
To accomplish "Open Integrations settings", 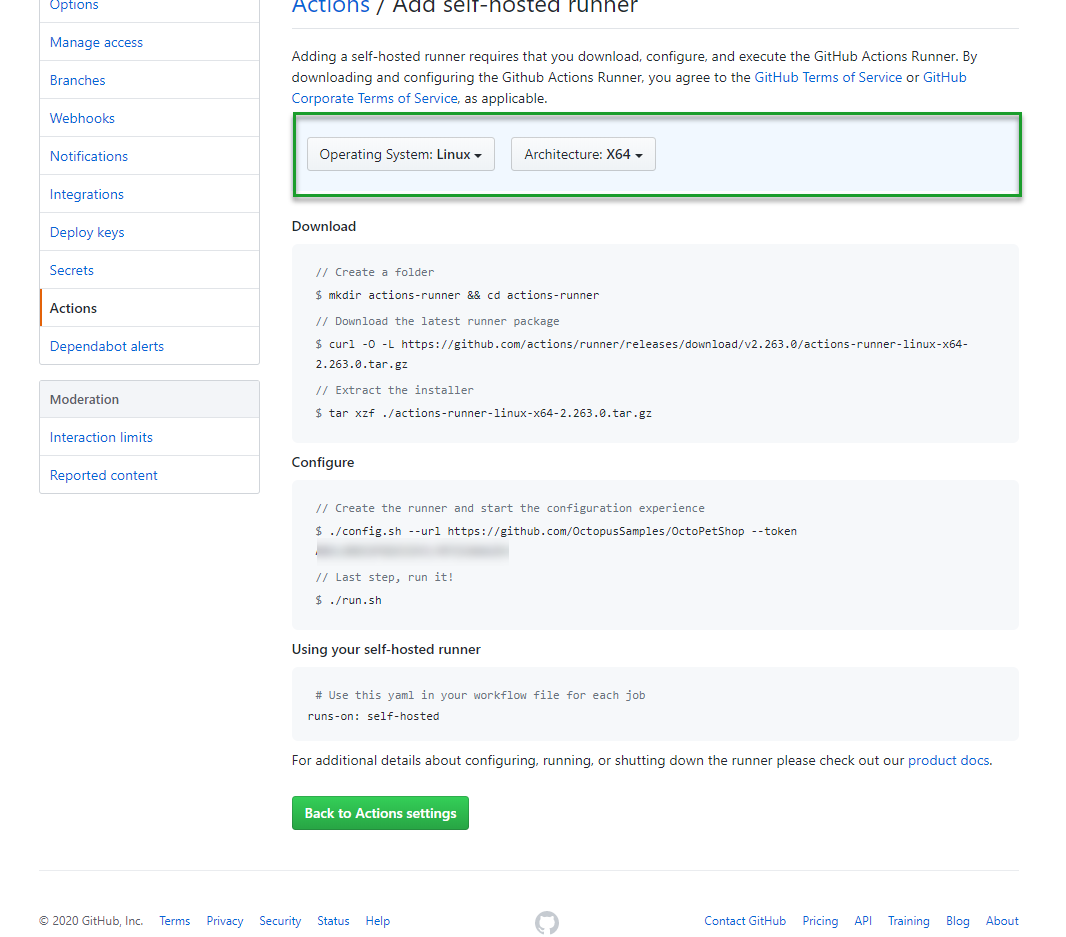I will (x=87, y=194).
